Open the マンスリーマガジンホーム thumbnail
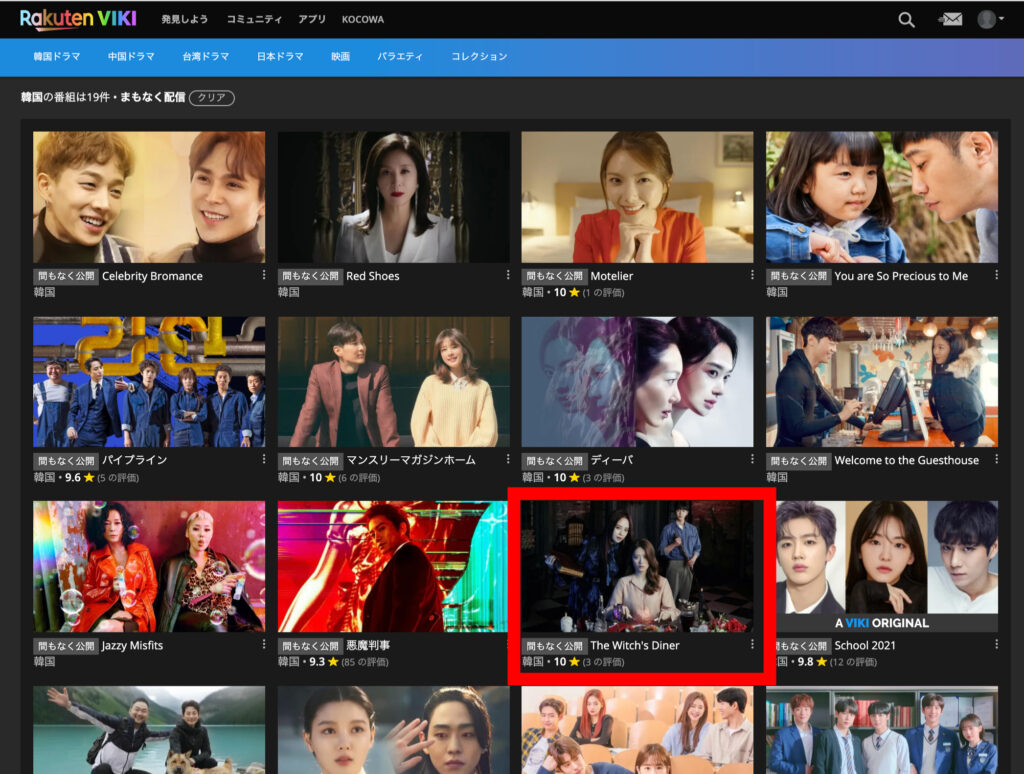The image size is (1024, 774). click(x=393, y=382)
